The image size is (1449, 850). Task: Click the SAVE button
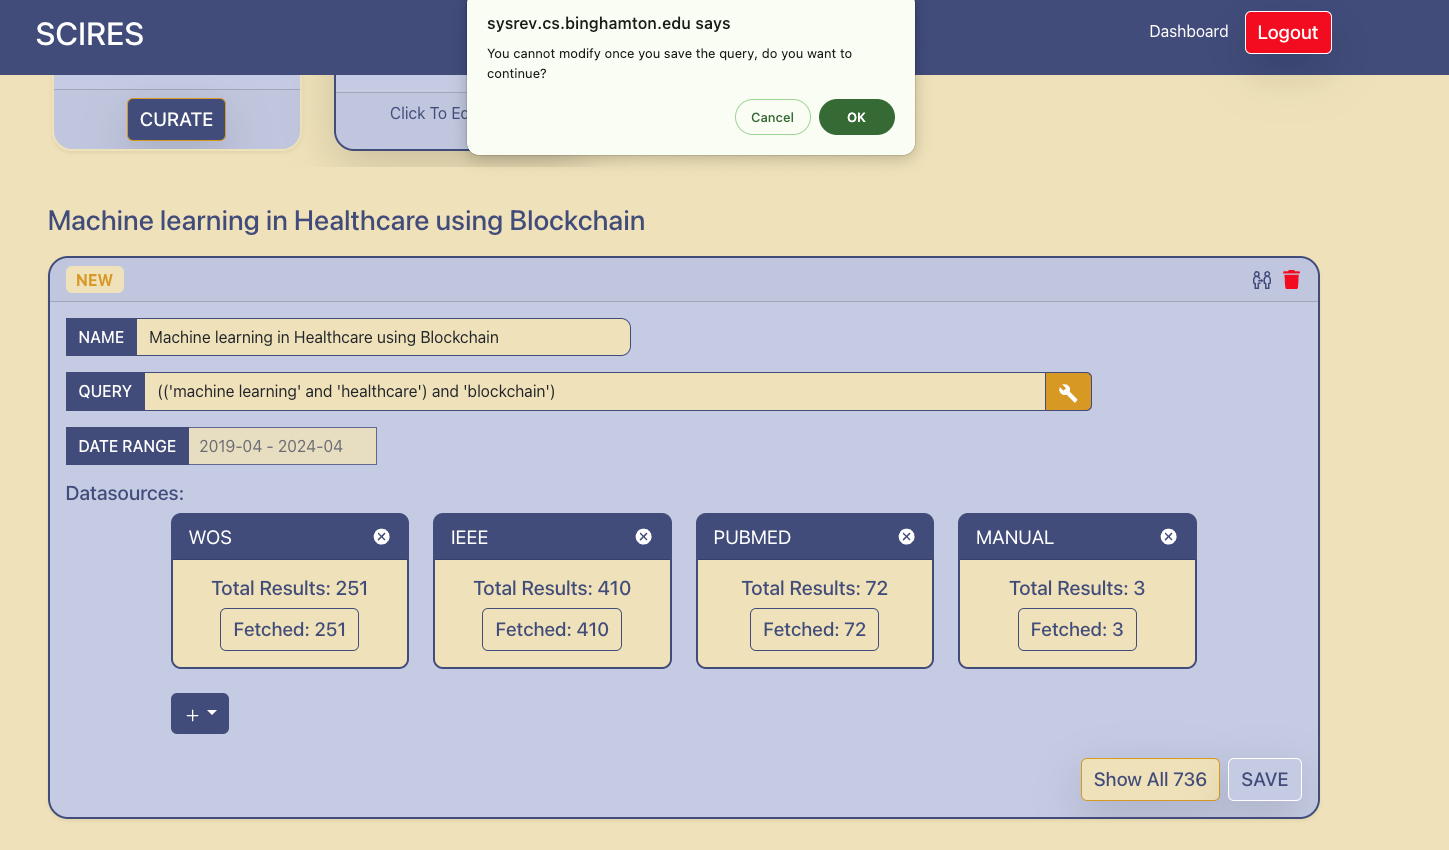click(x=1265, y=780)
